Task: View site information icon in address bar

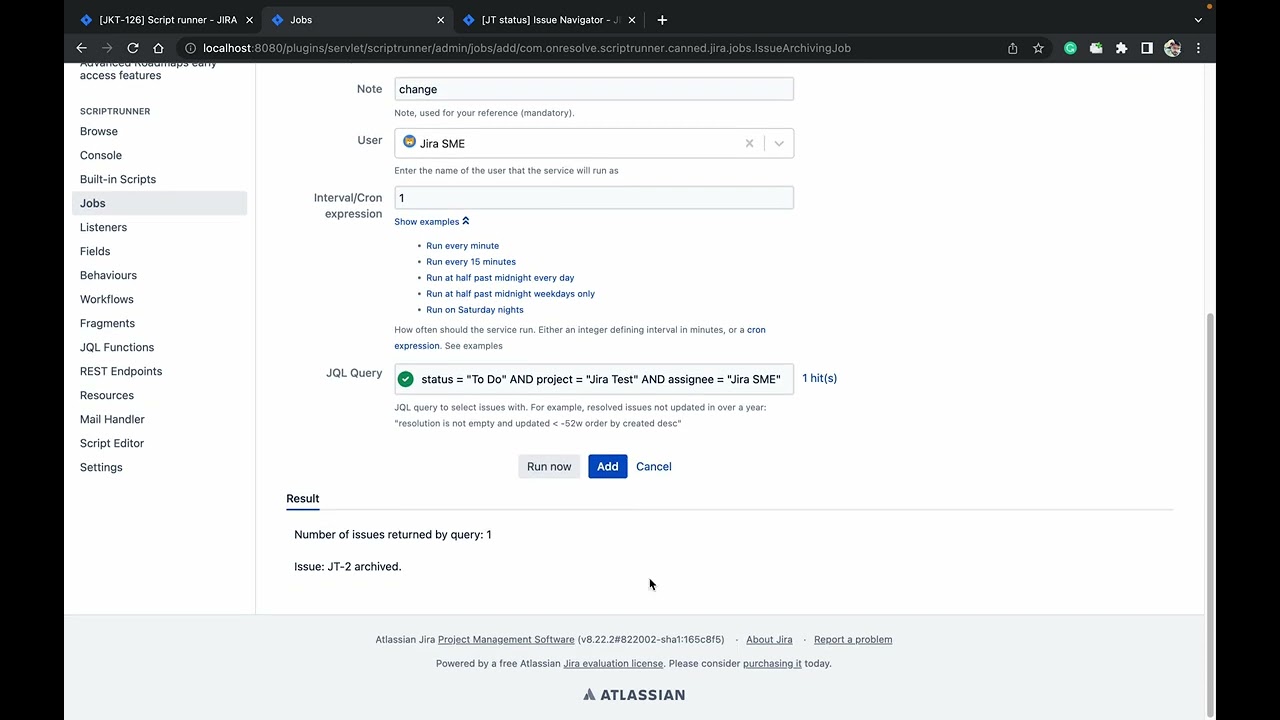Action: (x=190, y=48)
